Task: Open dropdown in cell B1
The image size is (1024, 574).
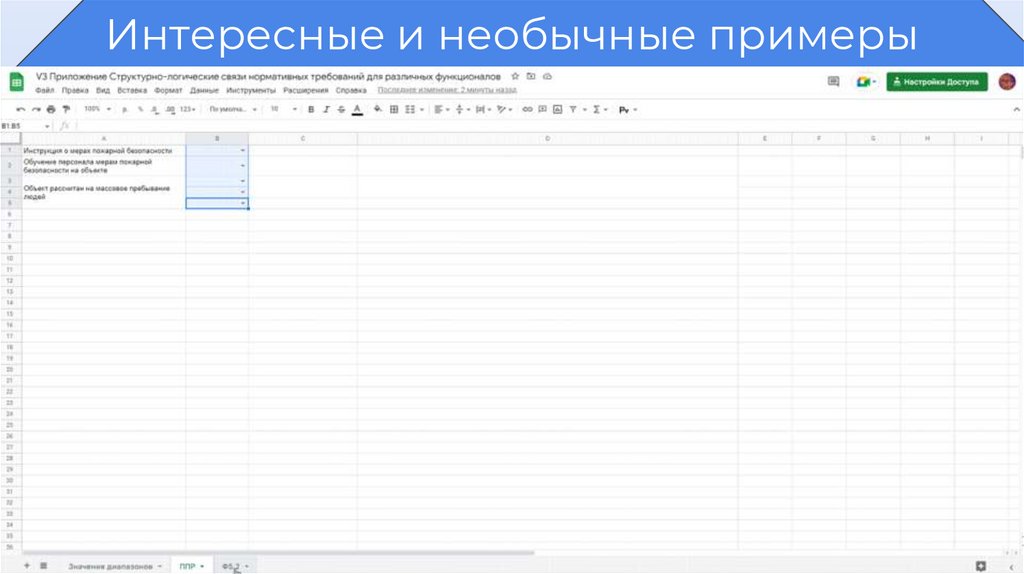Action: point(242,151)
